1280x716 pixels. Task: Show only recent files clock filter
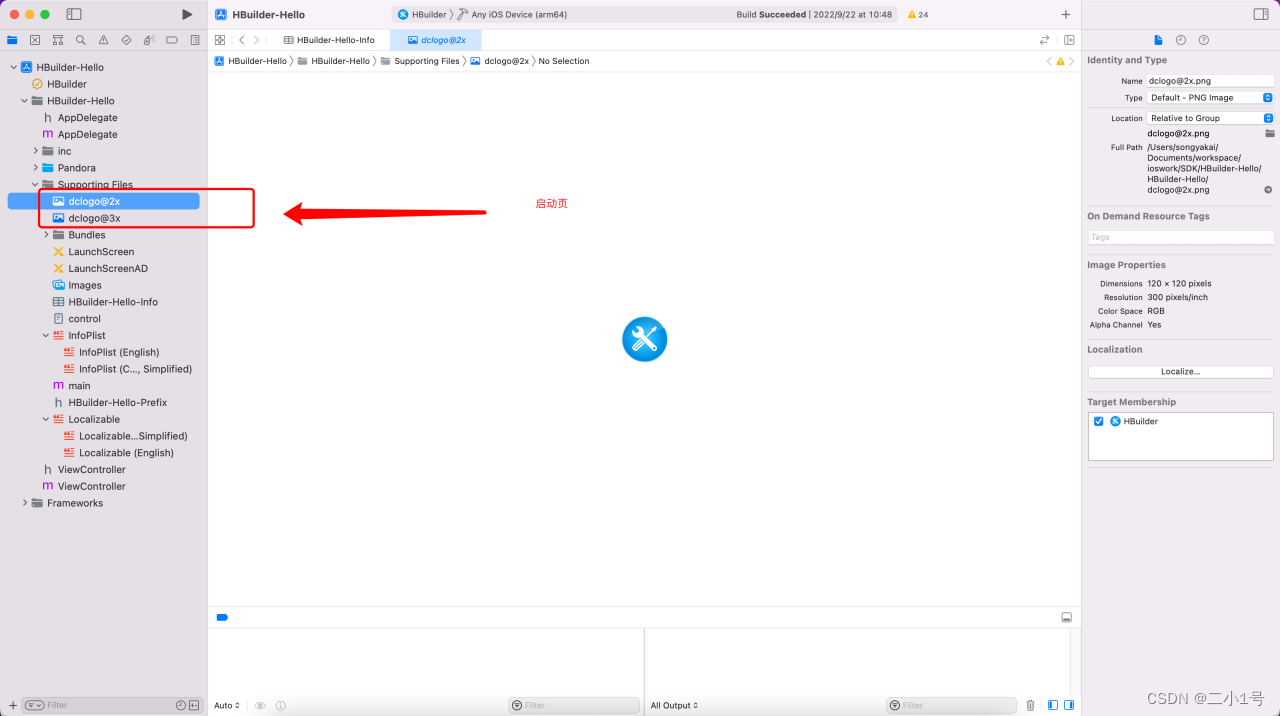click(x=181, y=705)
